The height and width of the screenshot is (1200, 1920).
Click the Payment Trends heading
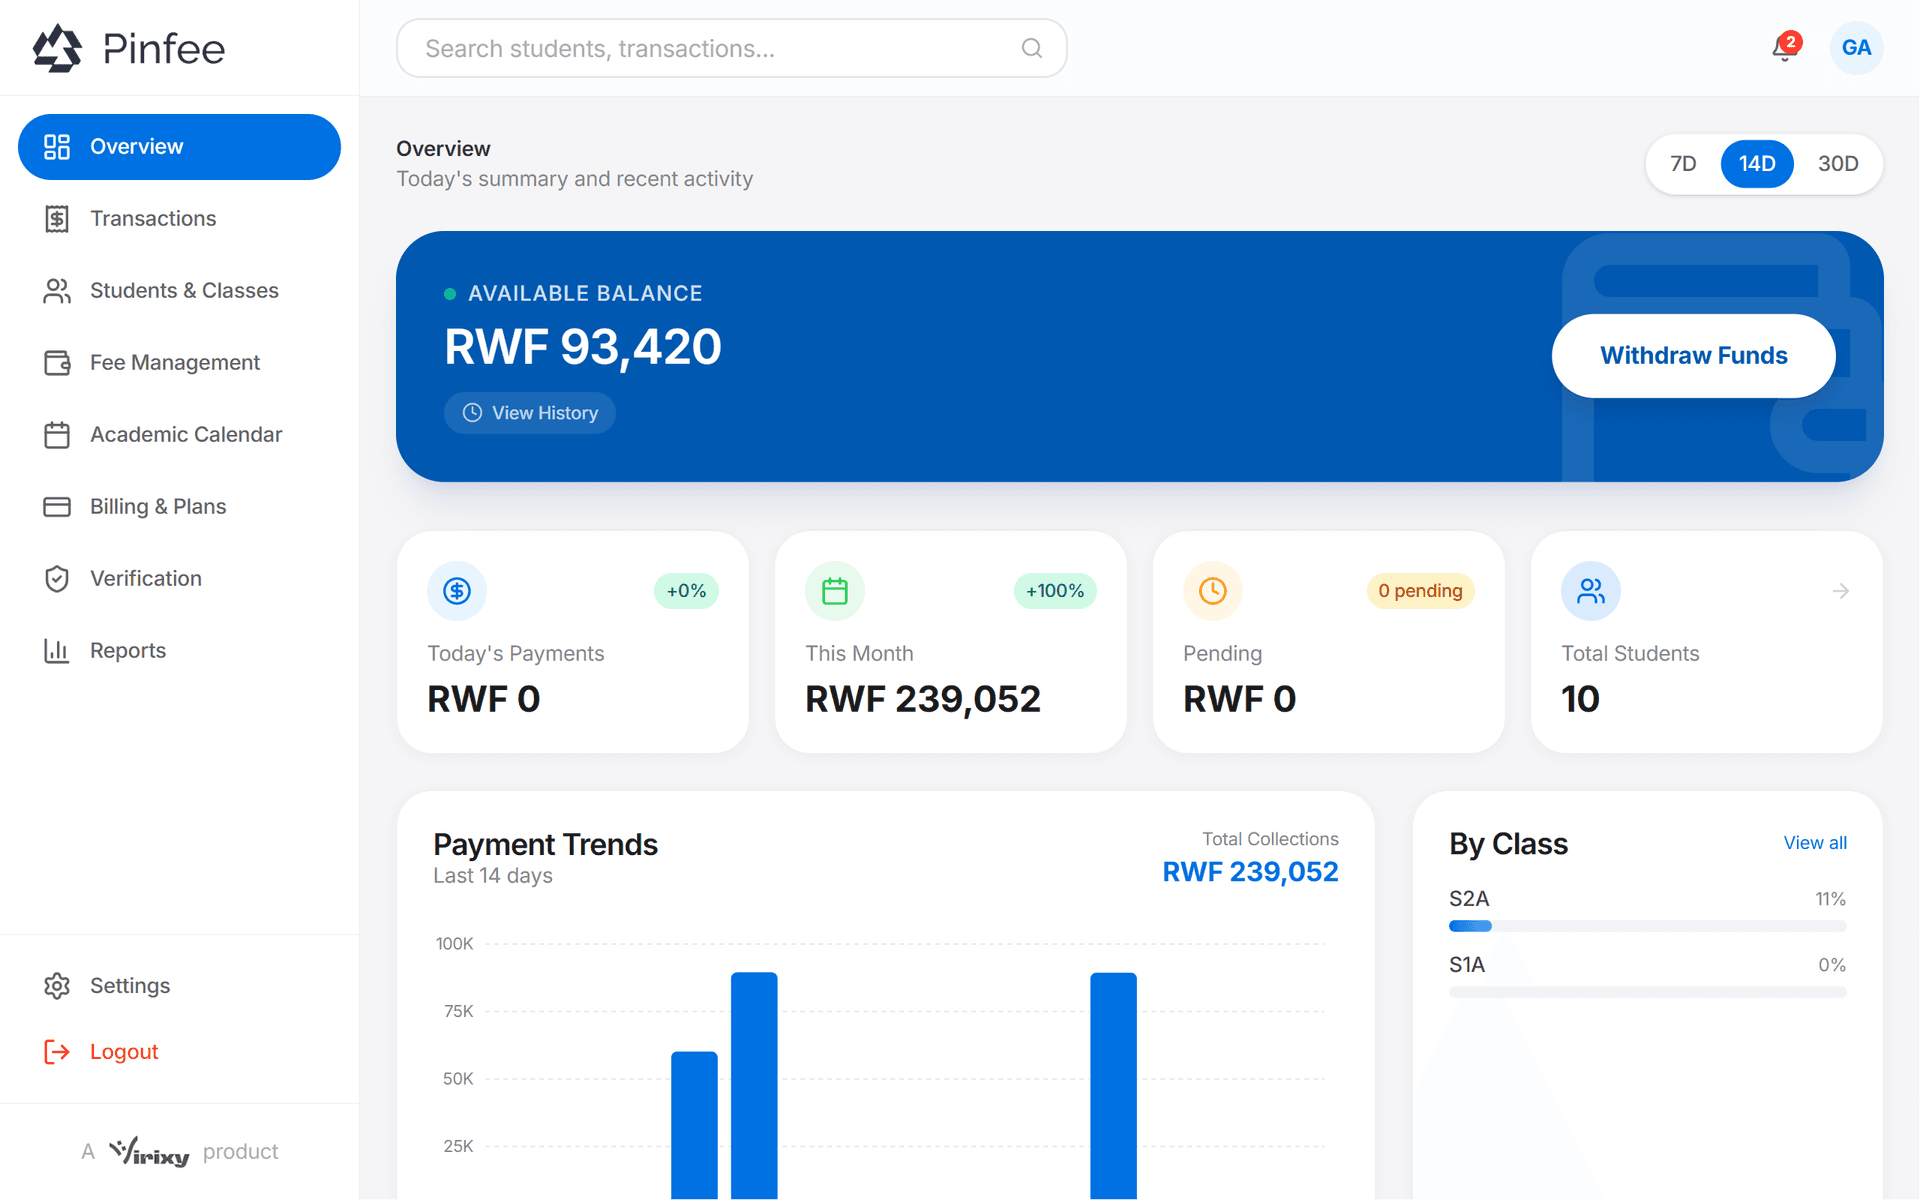pos(545,845)
